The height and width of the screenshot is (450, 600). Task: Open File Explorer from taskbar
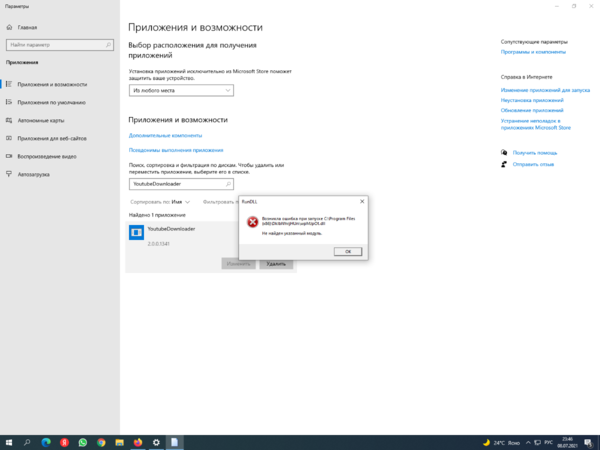pyautogui.click(x=119, y=443)
